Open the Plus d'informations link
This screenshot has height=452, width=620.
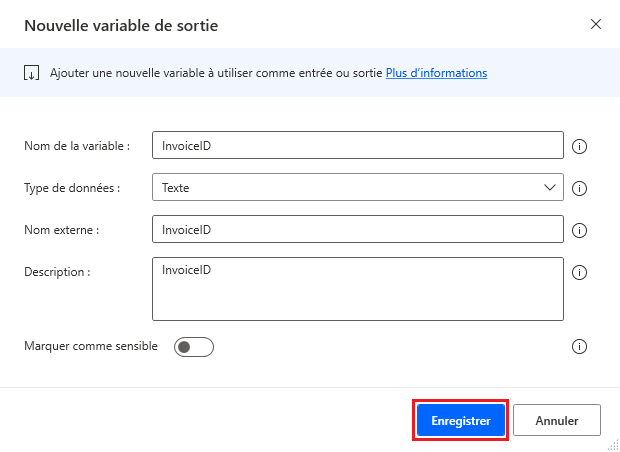436,73
